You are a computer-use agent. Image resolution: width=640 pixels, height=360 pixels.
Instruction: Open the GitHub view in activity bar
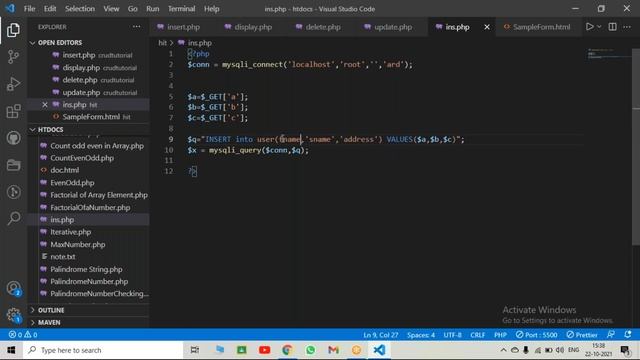tap(13, 138)
